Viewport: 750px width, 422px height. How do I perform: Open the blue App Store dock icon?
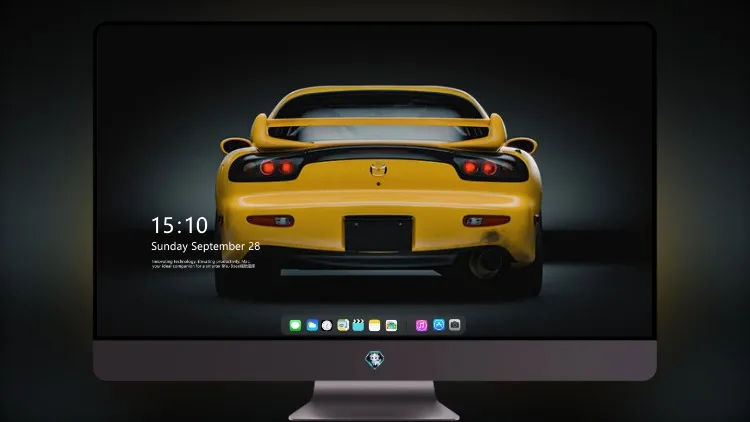439,325
